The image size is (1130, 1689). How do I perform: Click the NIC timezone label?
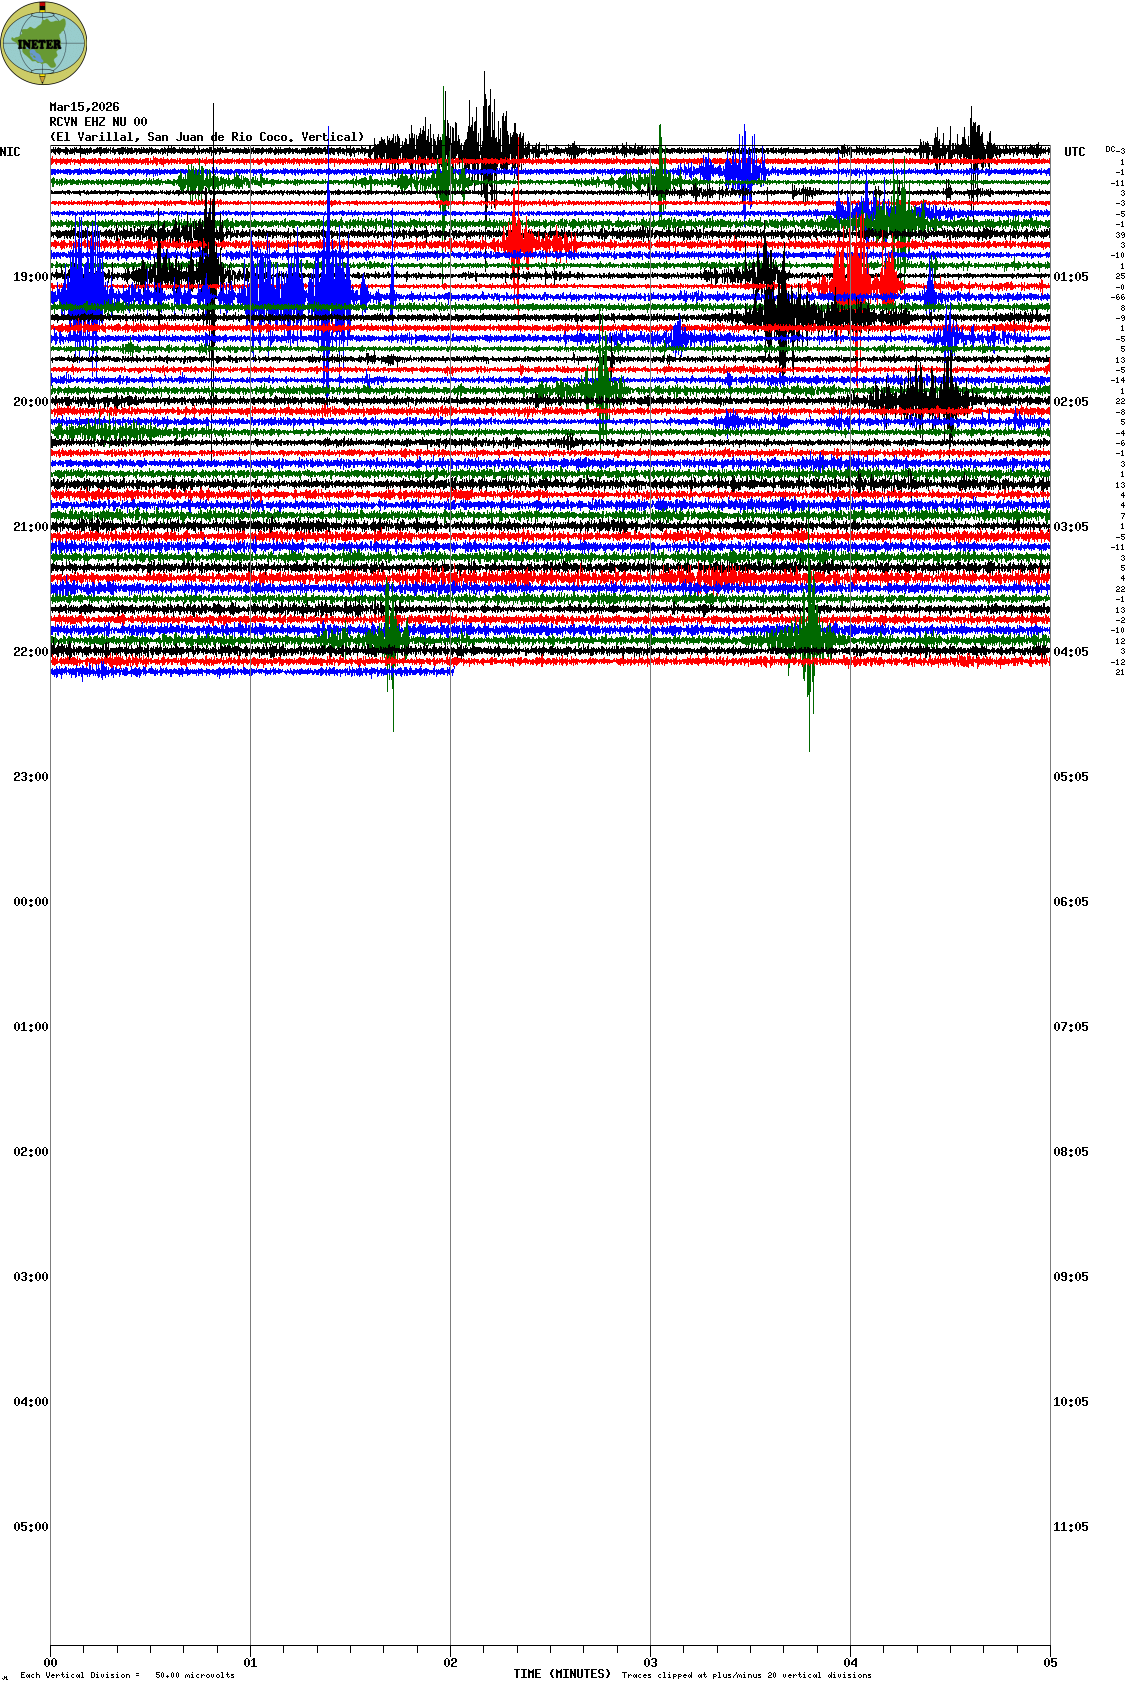(x=10, y=152)
